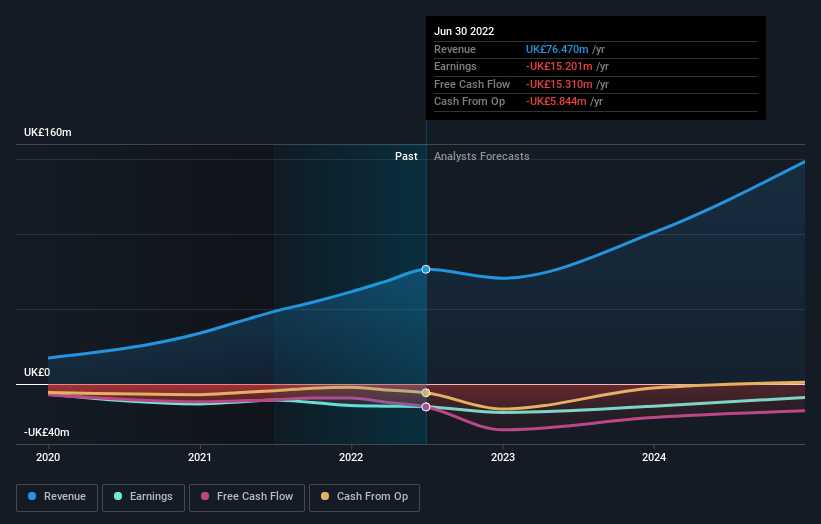Click the Free Cash Flow label in tooltip
Screen dimensions: 821x524
472,84
